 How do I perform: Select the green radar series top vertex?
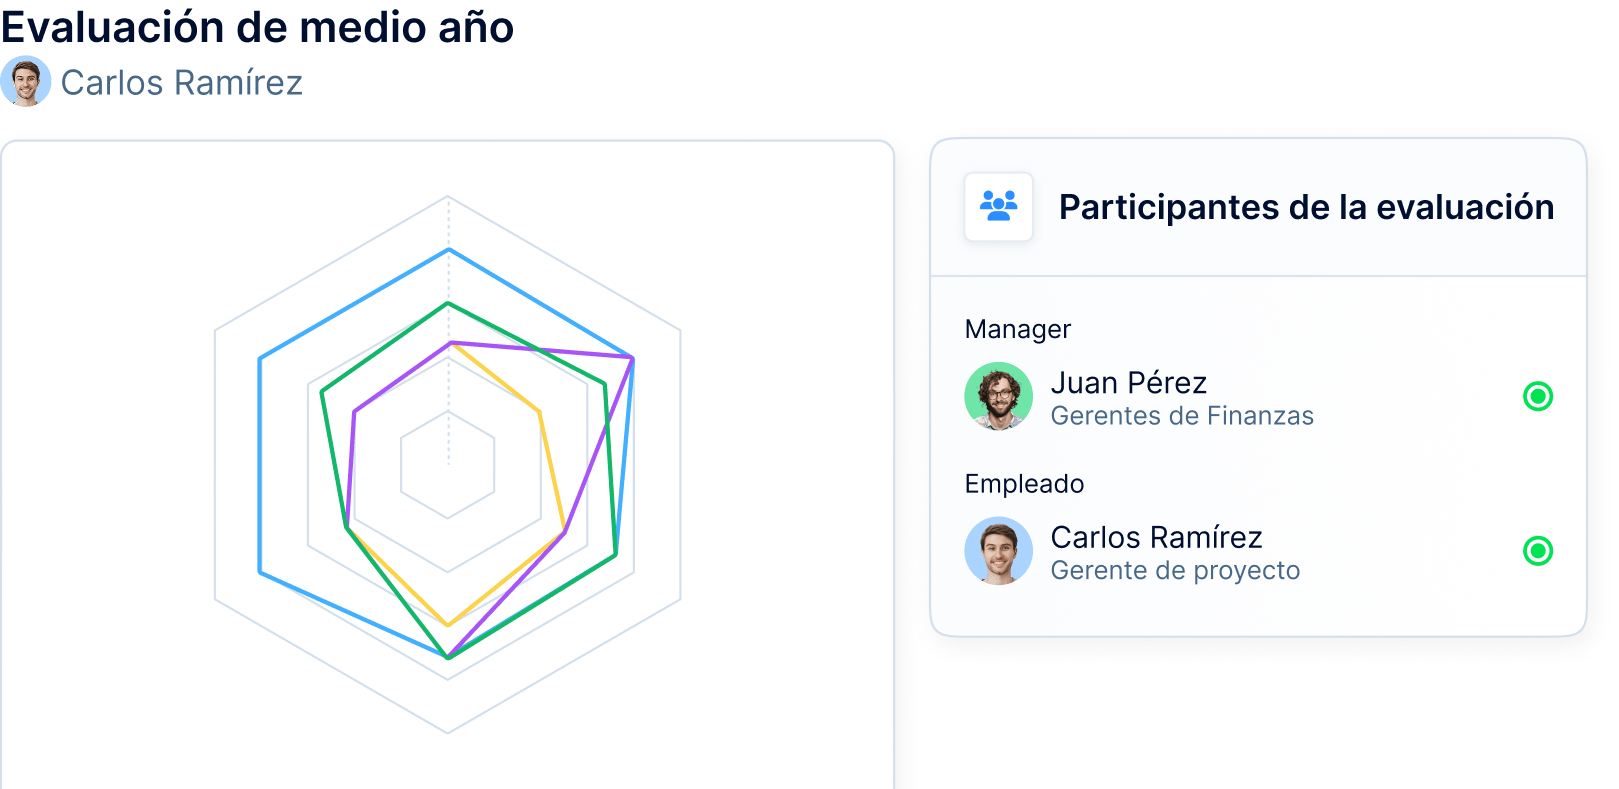448,303
